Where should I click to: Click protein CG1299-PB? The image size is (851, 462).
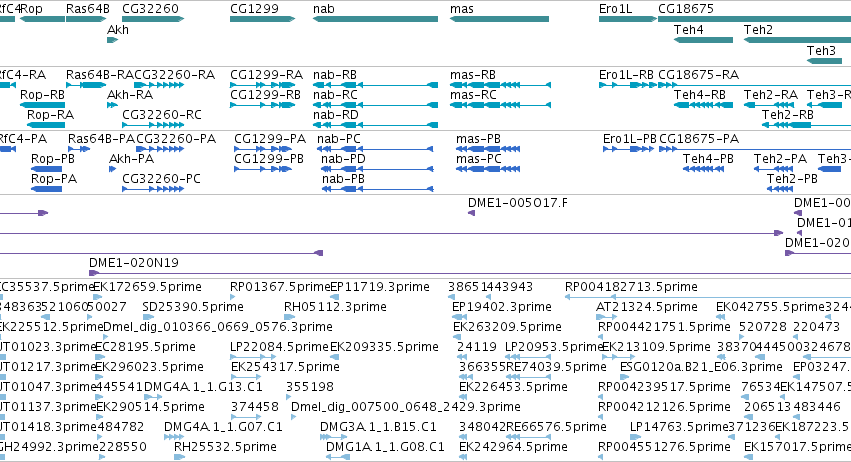tap(263, 169)
